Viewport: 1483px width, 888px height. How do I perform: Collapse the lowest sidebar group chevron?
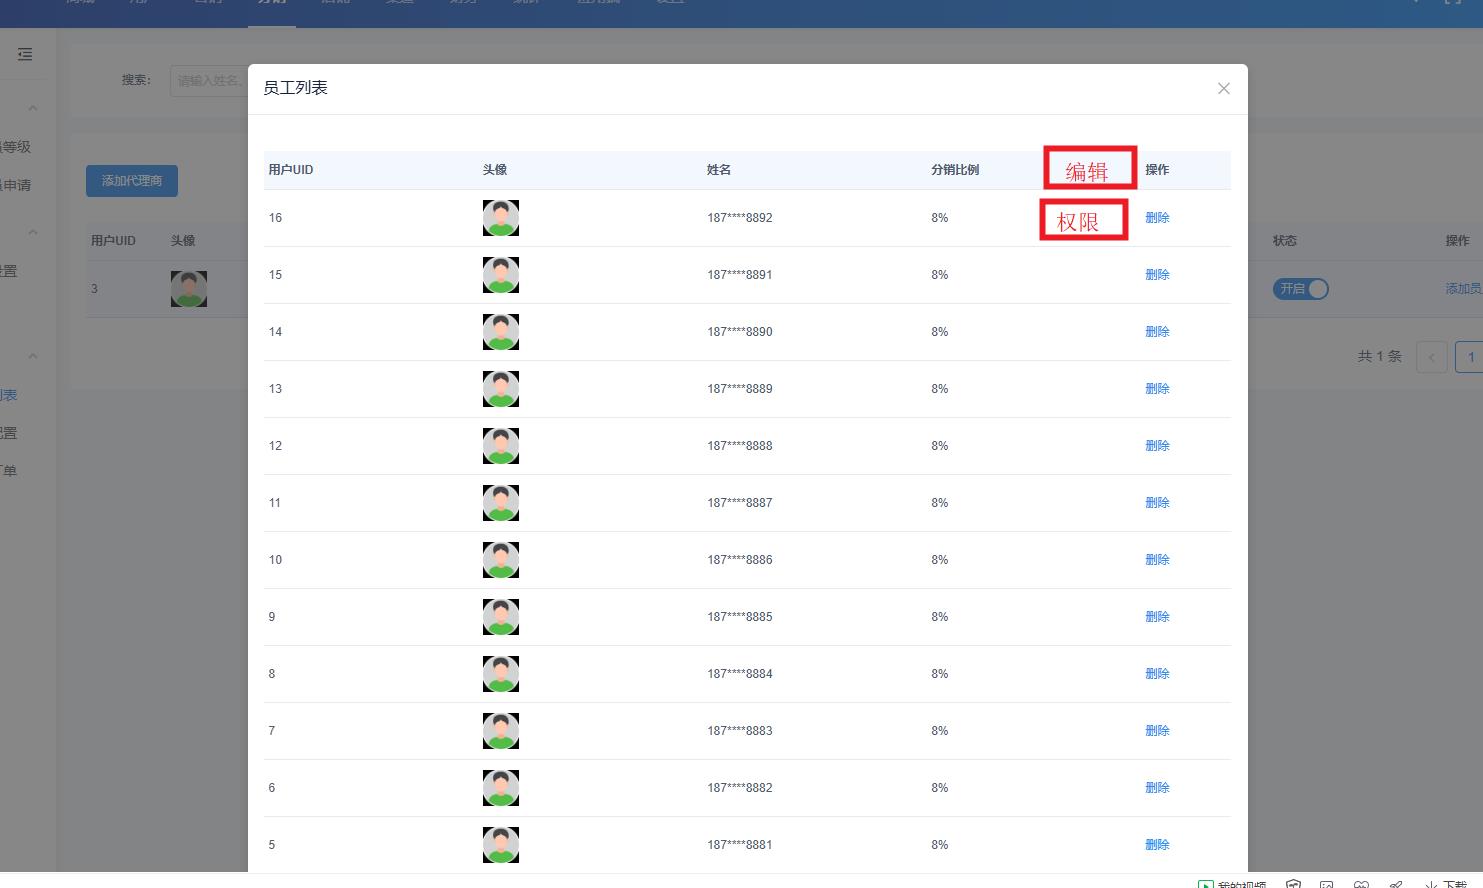click(33, 356)
